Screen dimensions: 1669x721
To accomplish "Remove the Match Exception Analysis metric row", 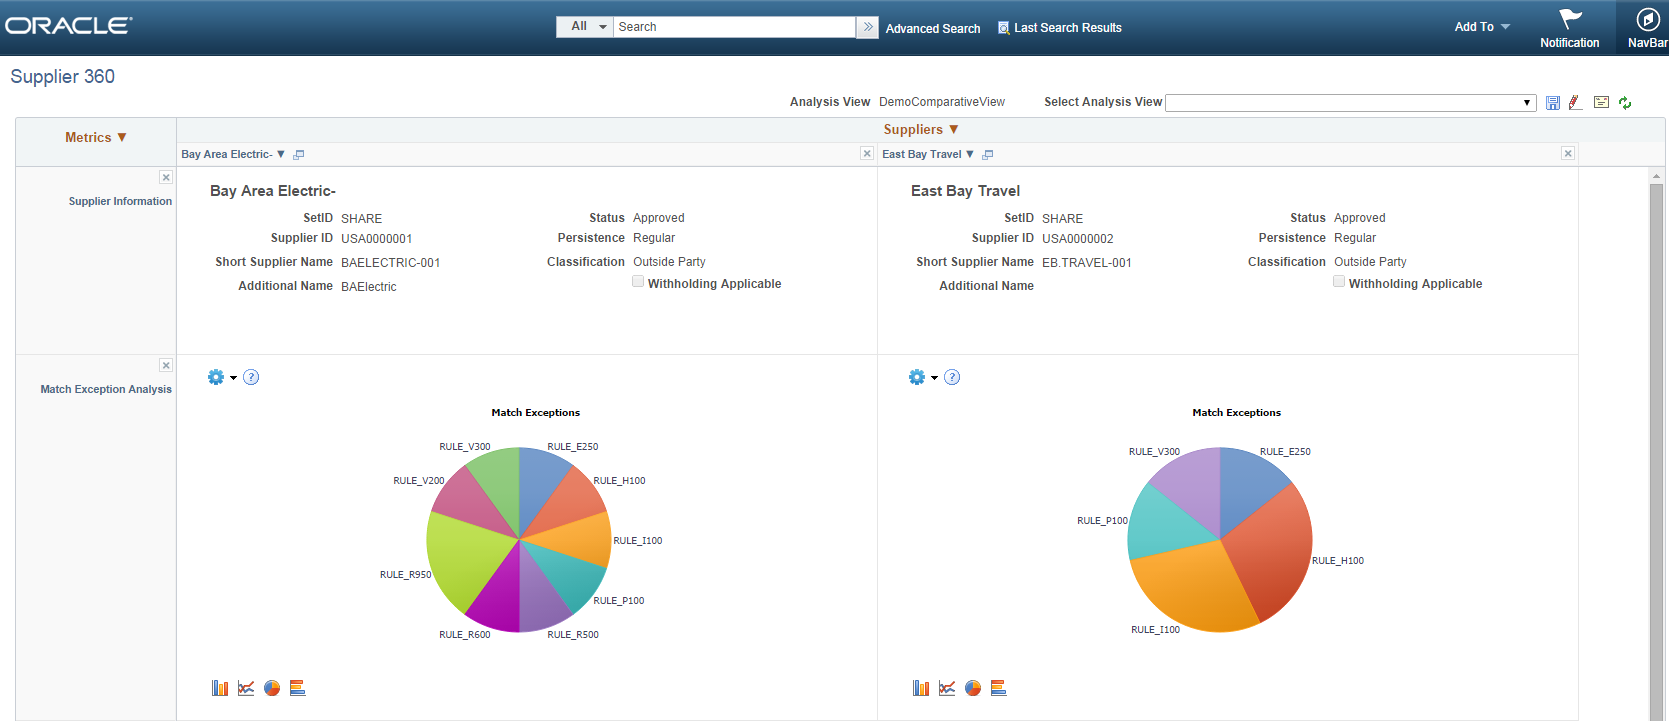I will pyautogui.click(x=166, y=366).
